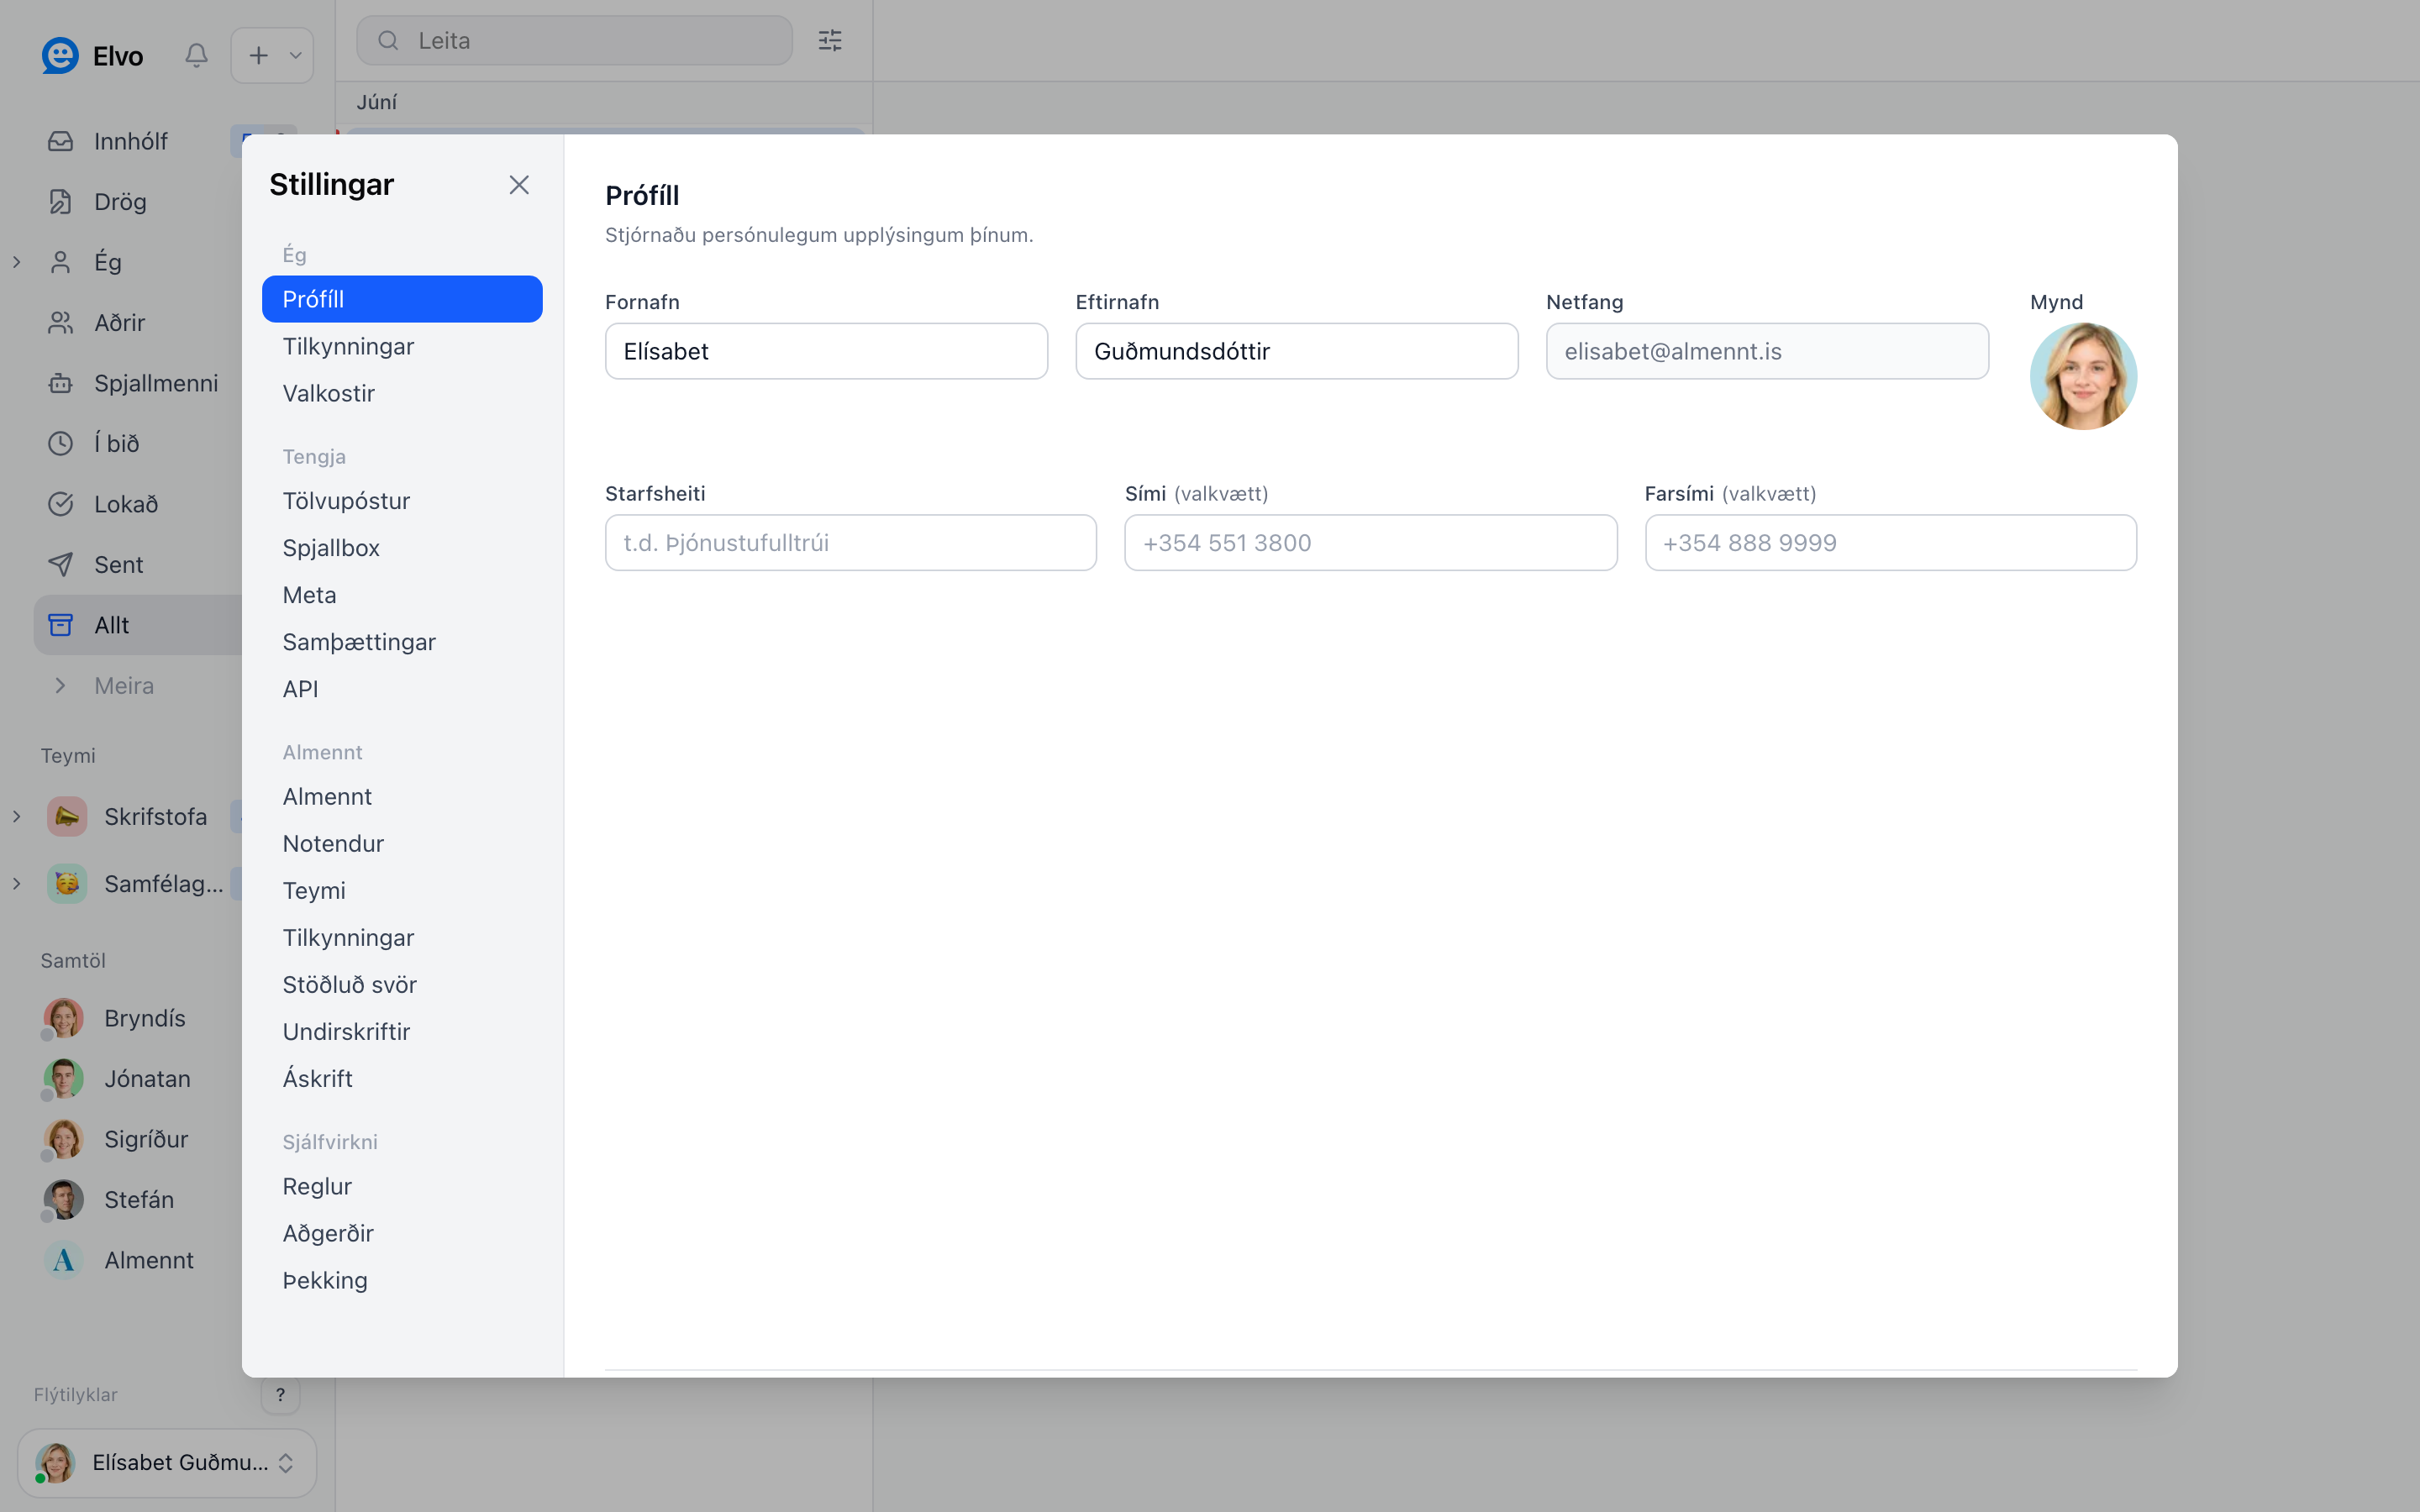Click the search magnifier icon
2420x1512 pixels.
(389, 40)
